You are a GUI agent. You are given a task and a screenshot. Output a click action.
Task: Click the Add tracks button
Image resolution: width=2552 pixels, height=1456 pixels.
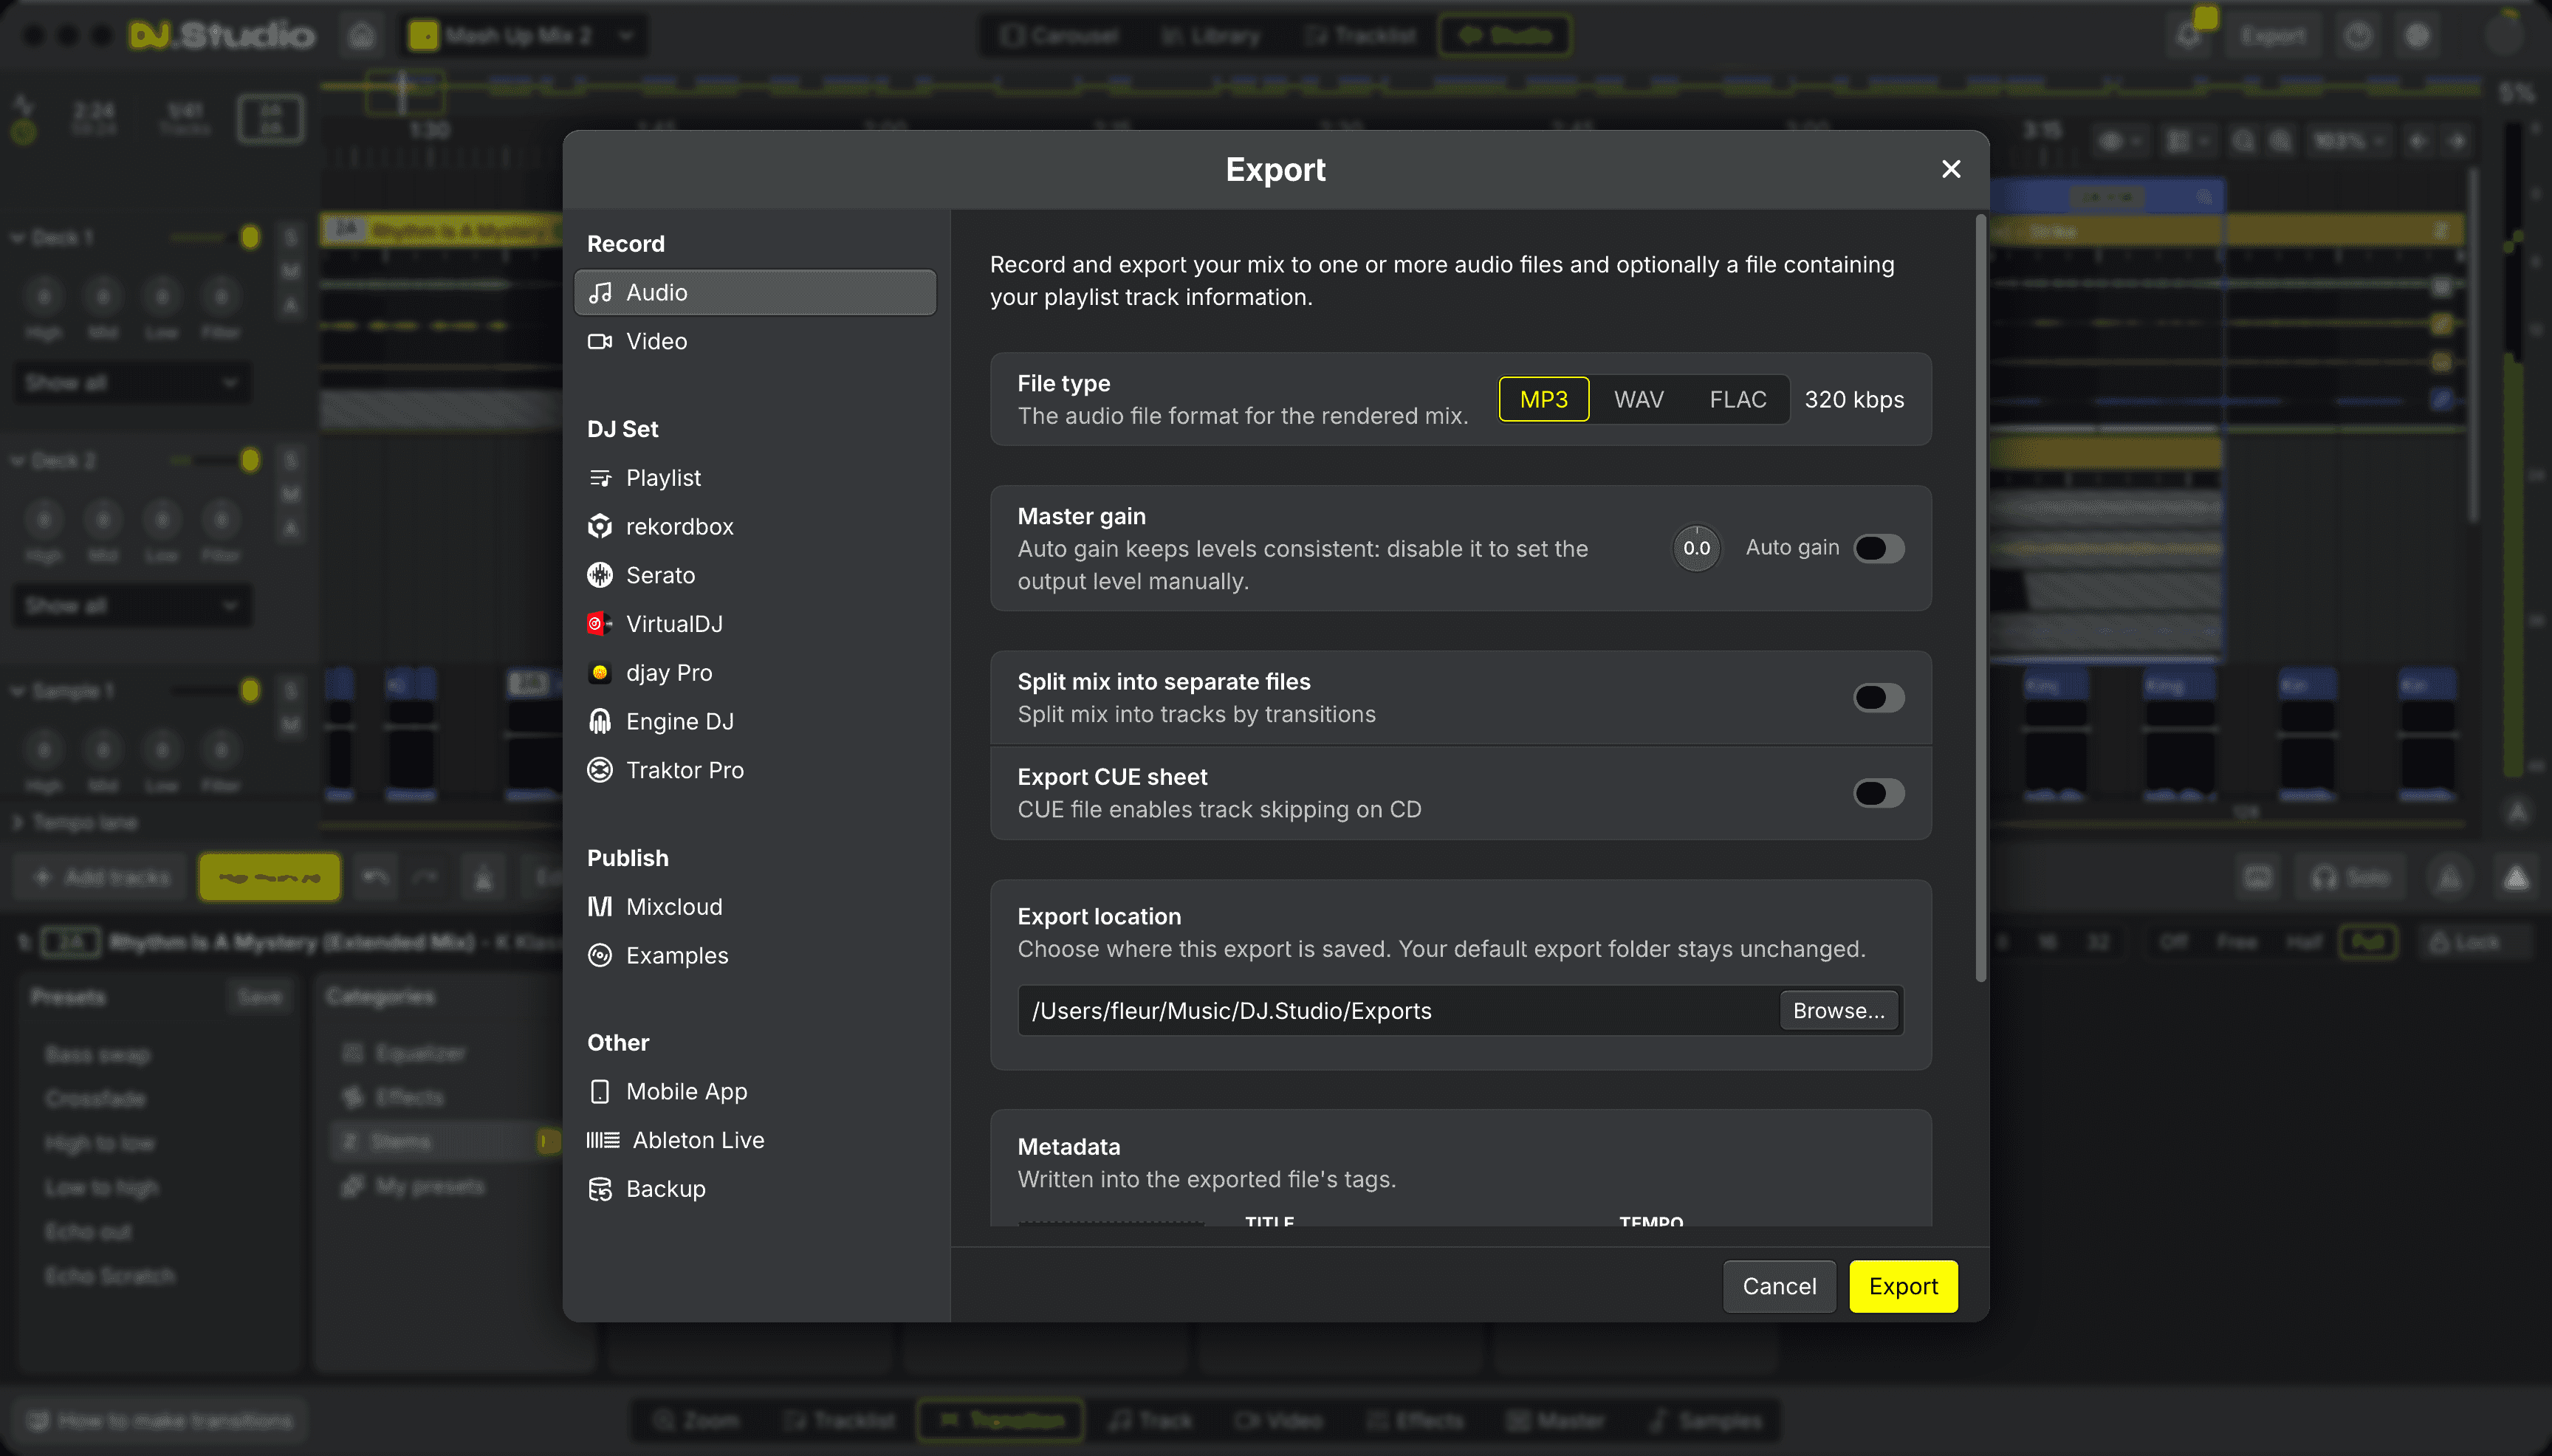[x=103, y=877]
